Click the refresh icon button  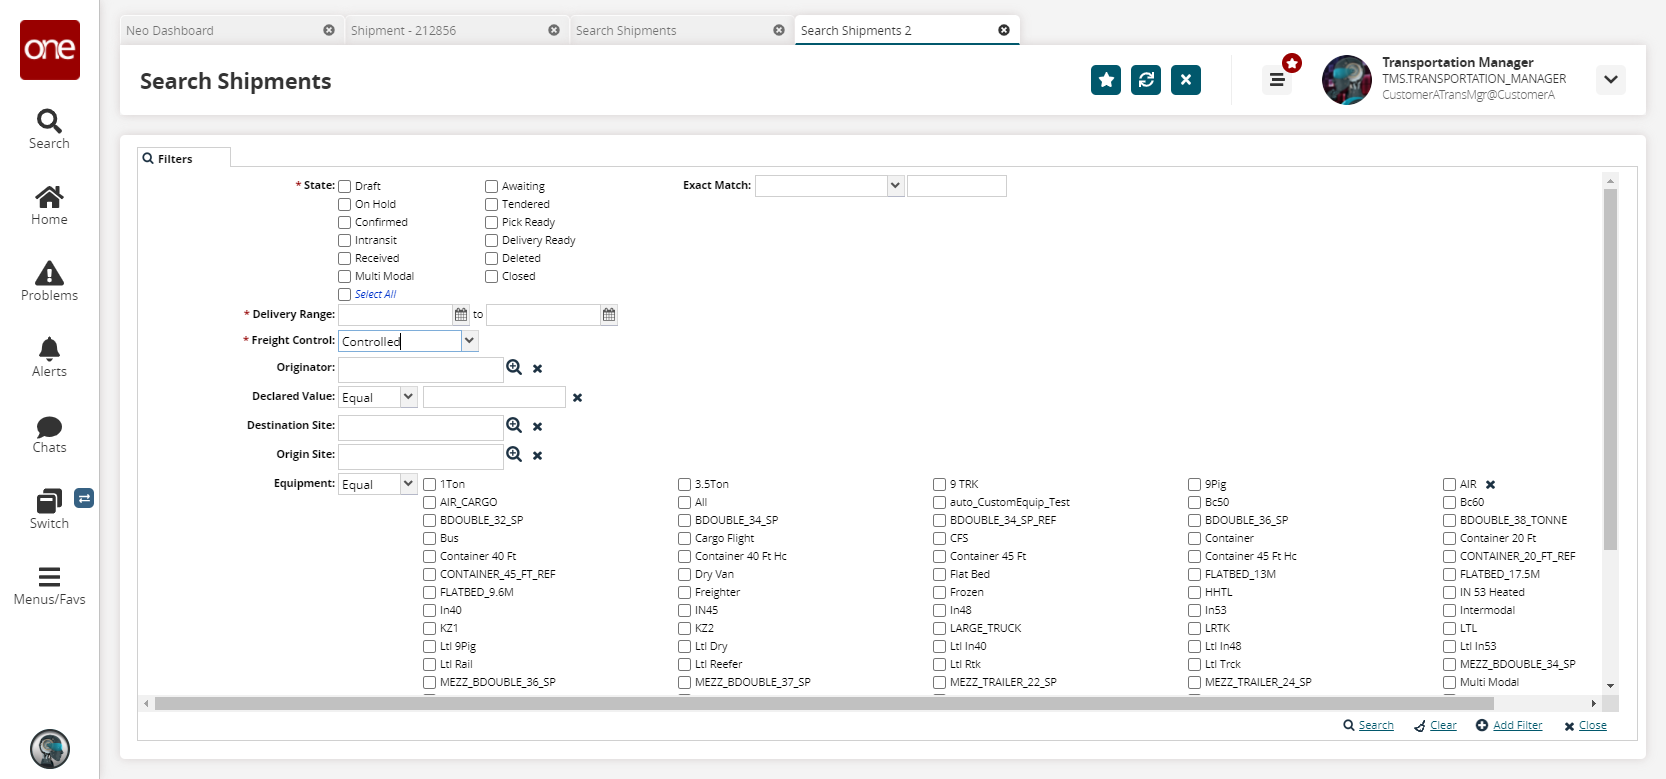click(1145, 80)
